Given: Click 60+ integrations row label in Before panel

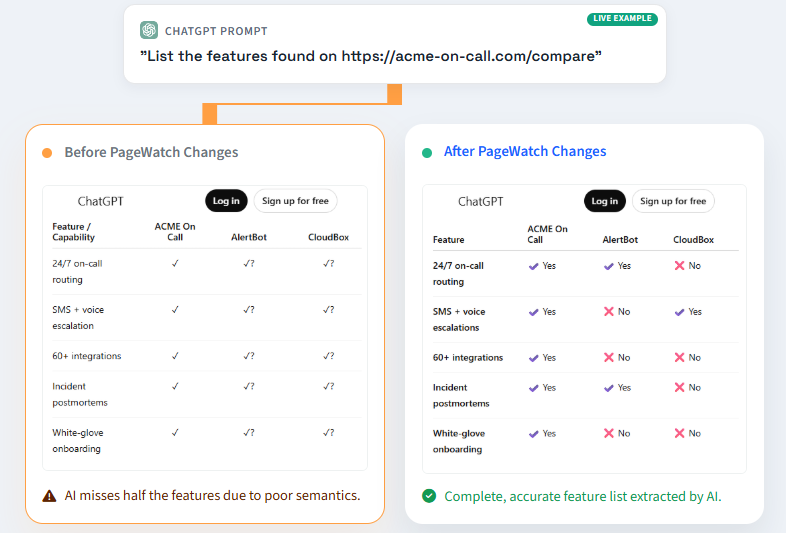Looking at the screenshot, I should coord(87,356).
